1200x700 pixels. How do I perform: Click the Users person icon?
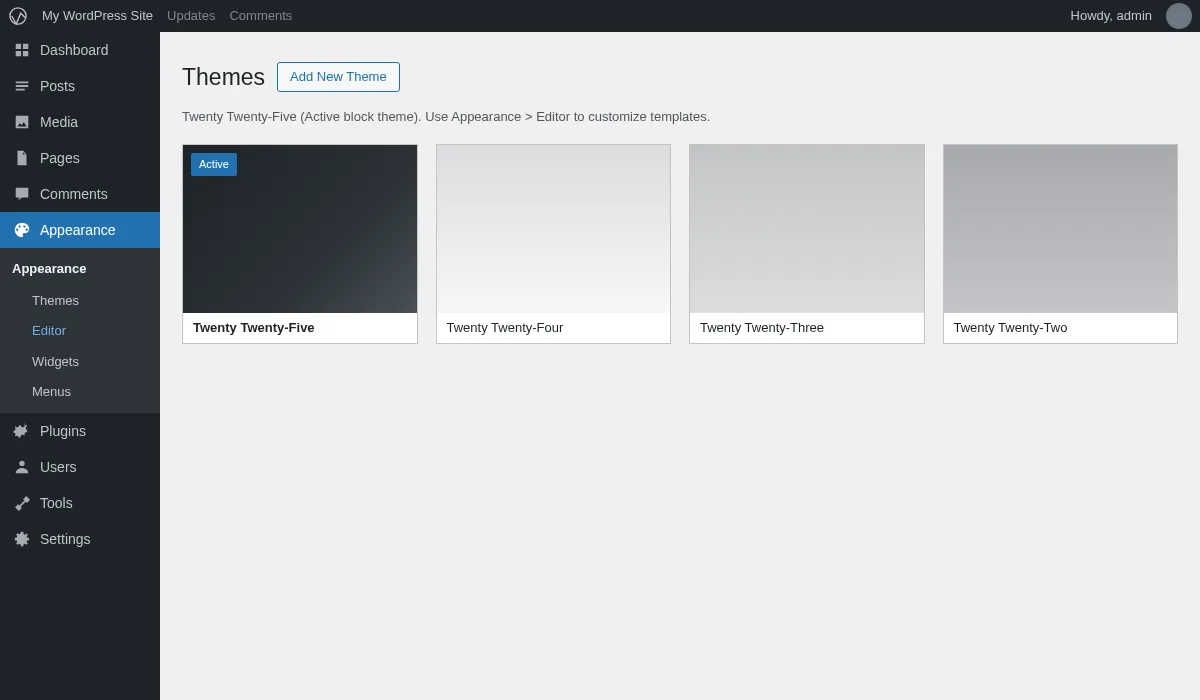tap(22, 467)
